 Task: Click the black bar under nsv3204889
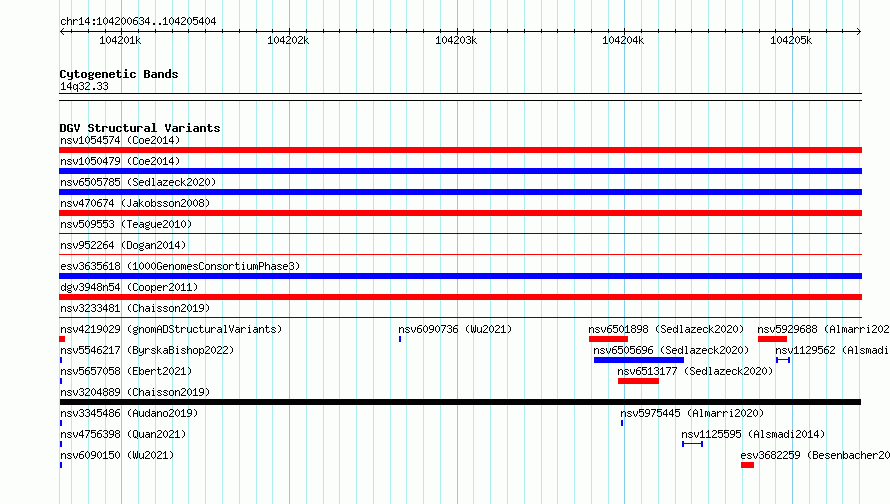[x=460, y=402]
